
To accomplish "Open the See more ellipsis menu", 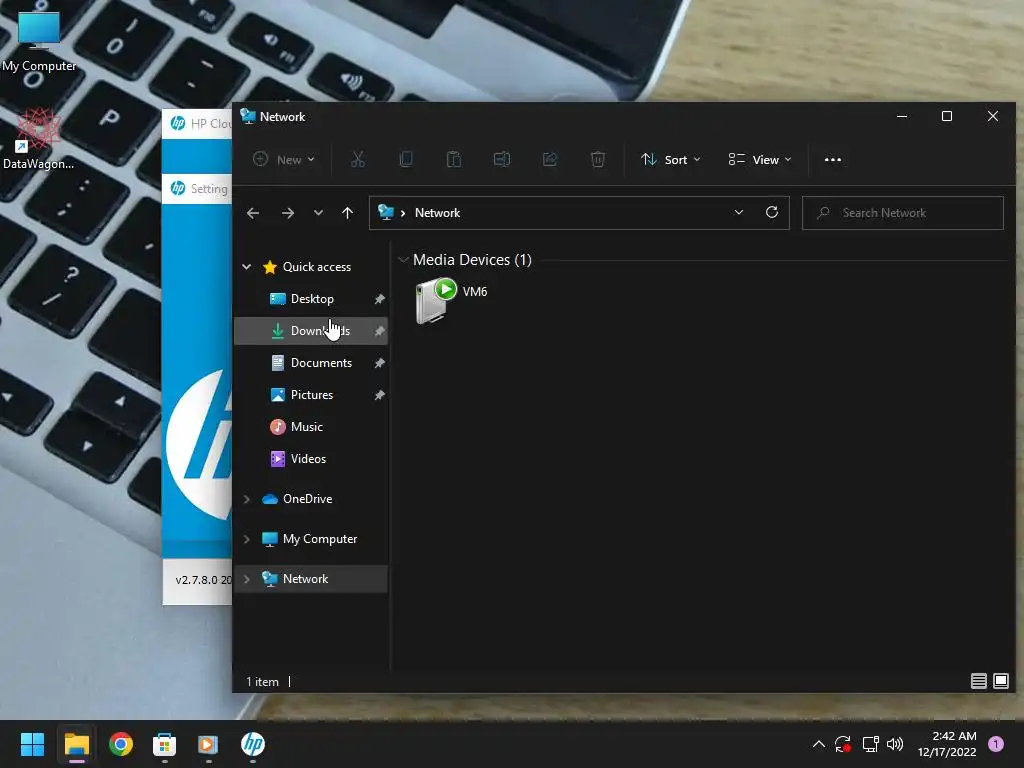I will pos(833,159).
